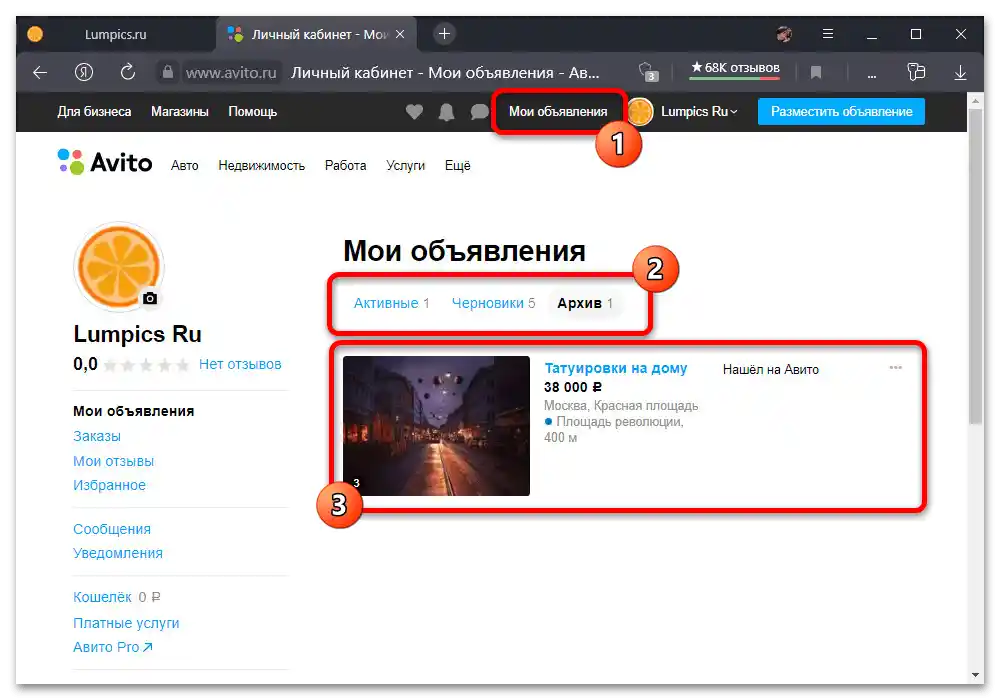Click the page's vertical scrollbar thumb
This screenshot has height=700, width=1000.
pyautogui.click(x=975, y=266)
